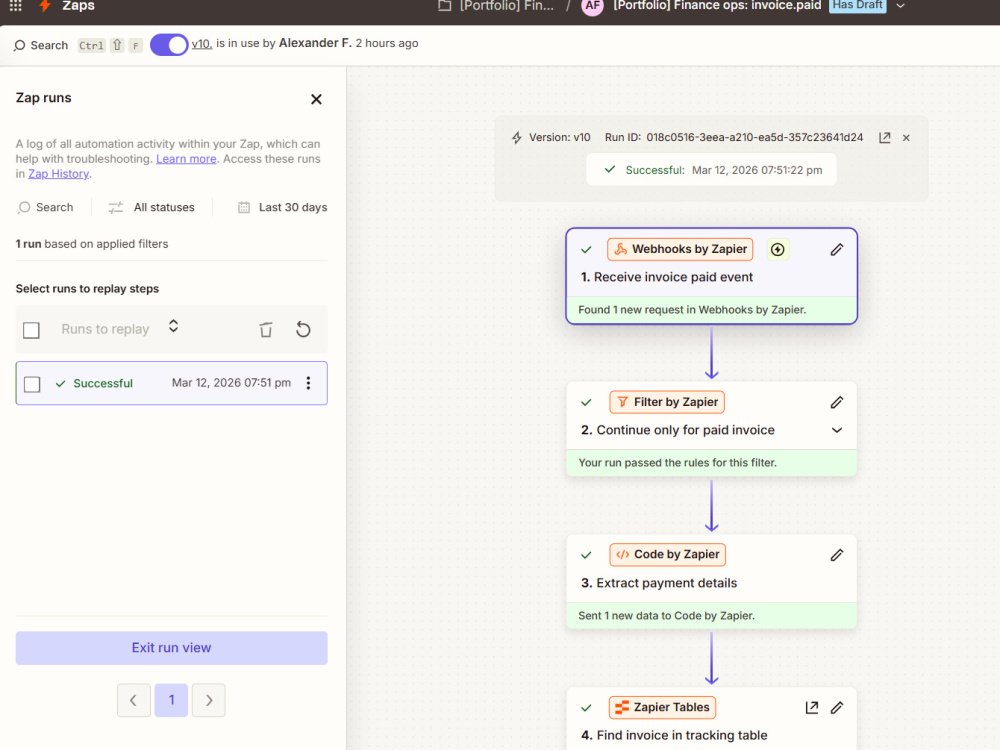The width and height of the screenshot is (1000, 750).
Task: Click the Version v10 lightning icon
Action: (517, 138)
